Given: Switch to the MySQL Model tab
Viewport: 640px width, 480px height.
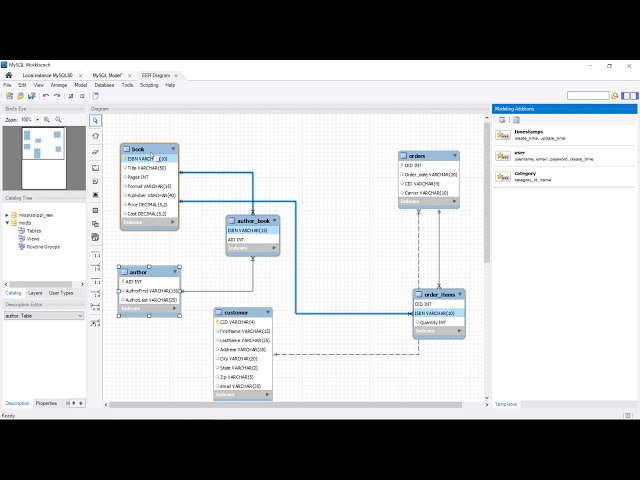Looking at the screenshot, I should tap(107, 76).
